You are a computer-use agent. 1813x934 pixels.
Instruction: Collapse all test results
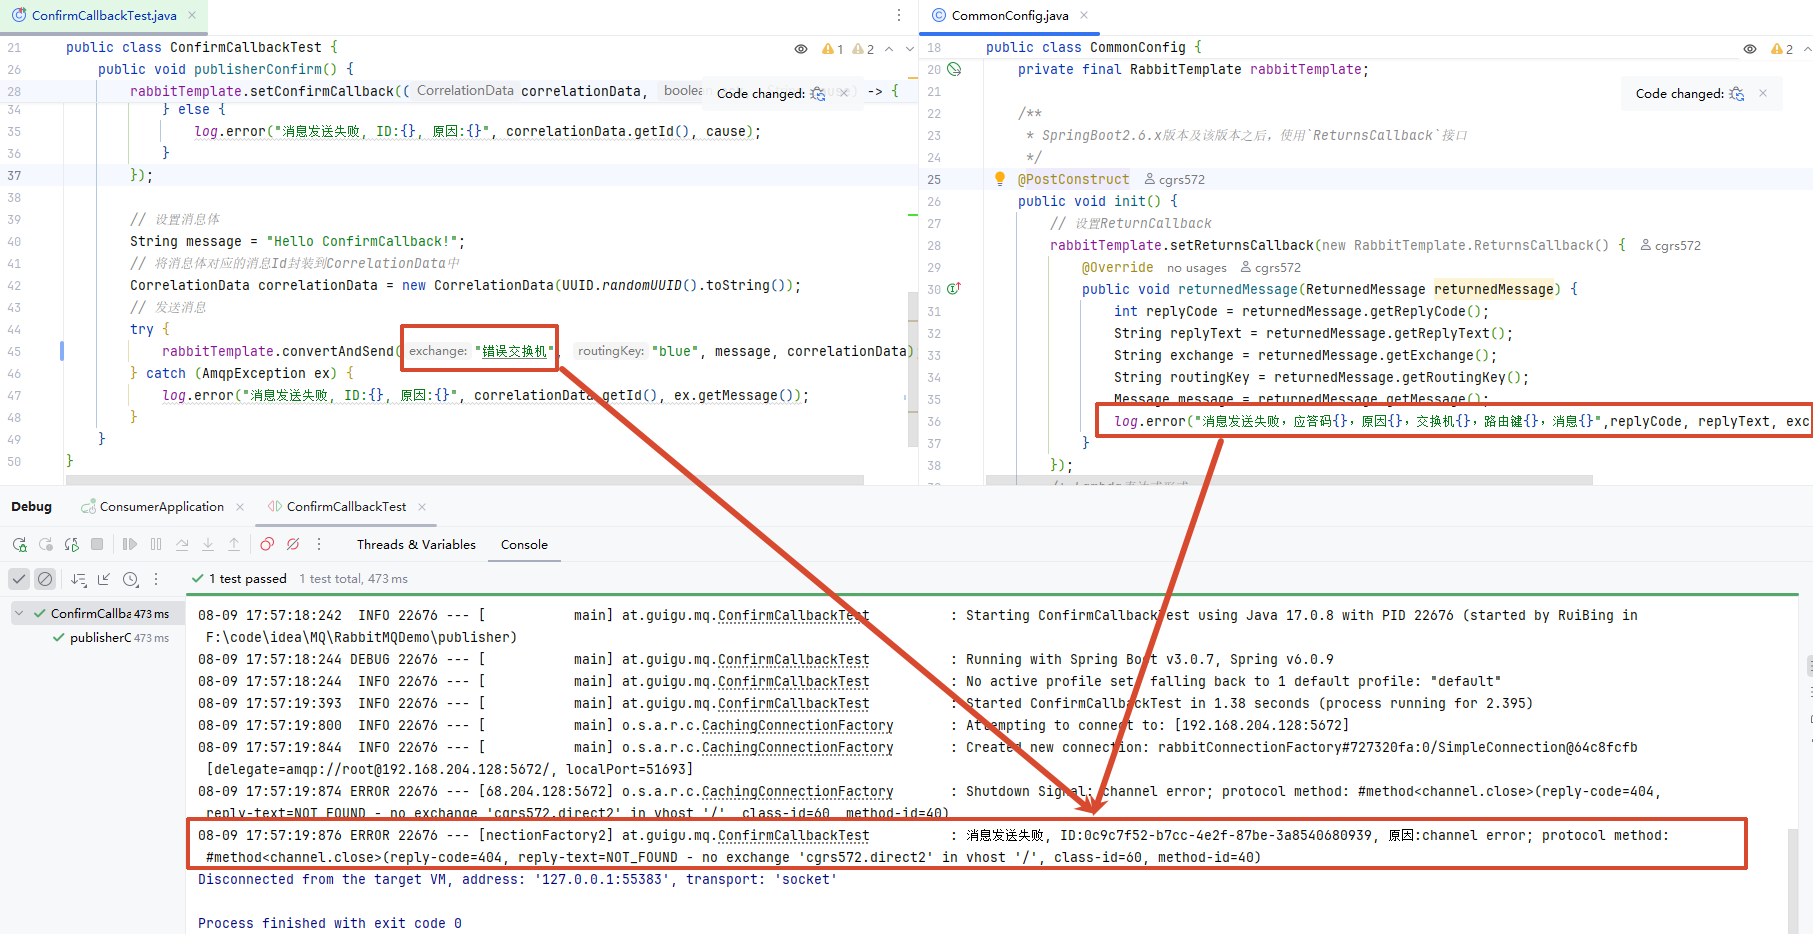click(x=104, y=579)
